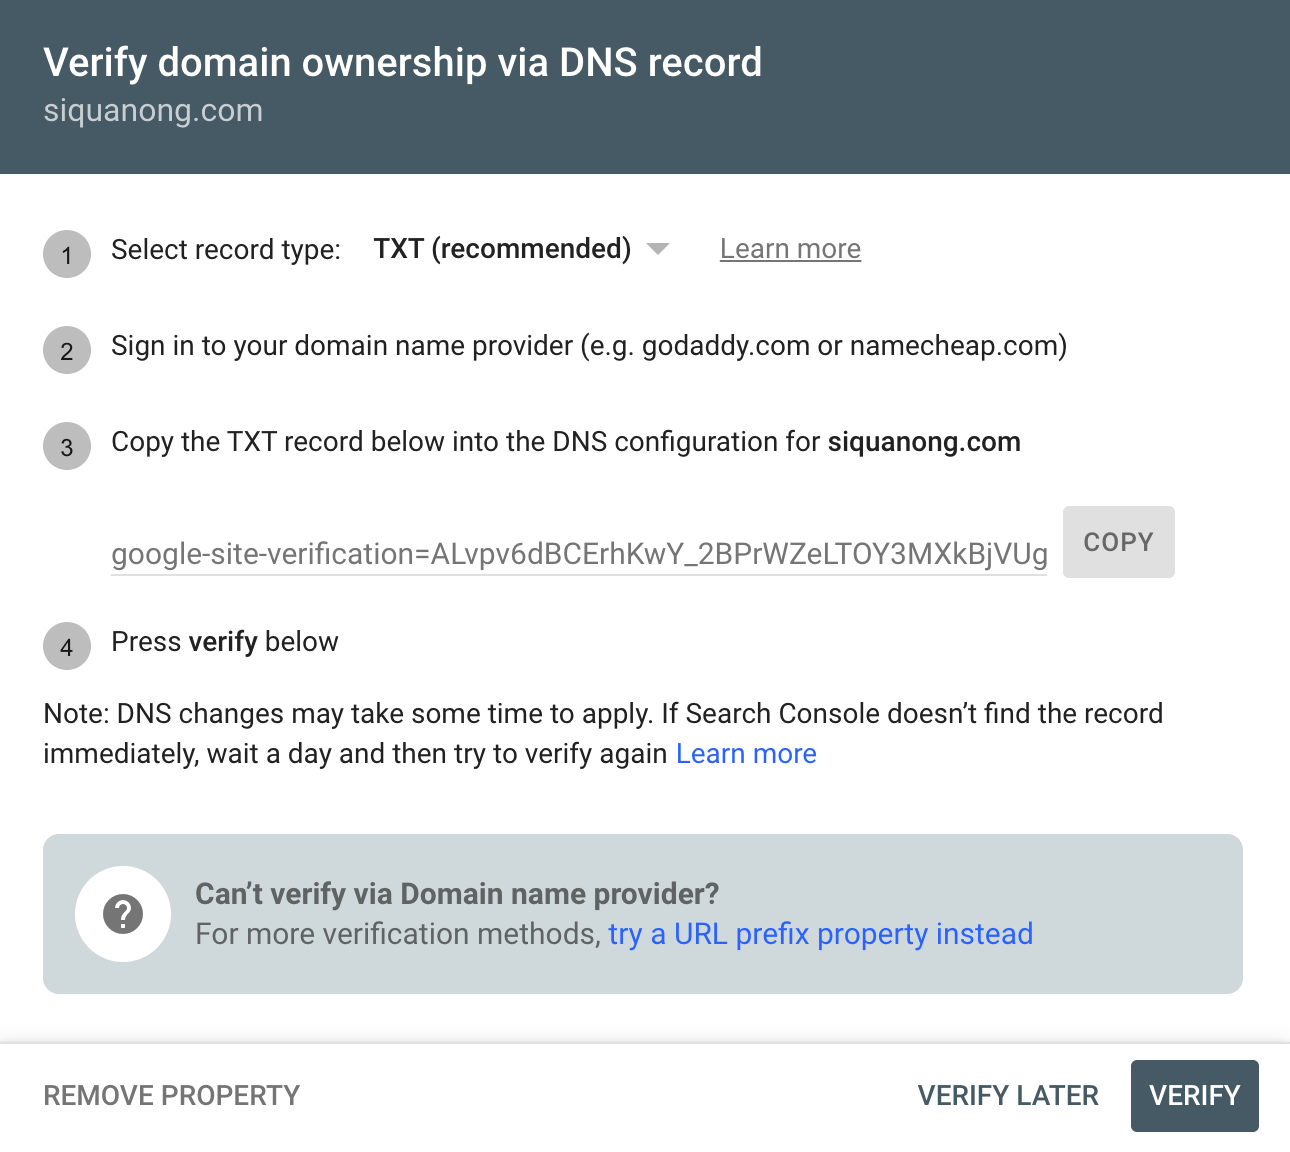Select the google-site-verification TXT record text

(579, 554)
